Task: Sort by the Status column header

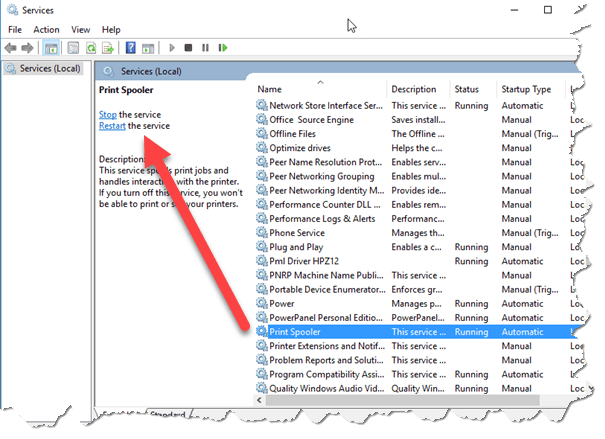Action: [x=466, y=90]
